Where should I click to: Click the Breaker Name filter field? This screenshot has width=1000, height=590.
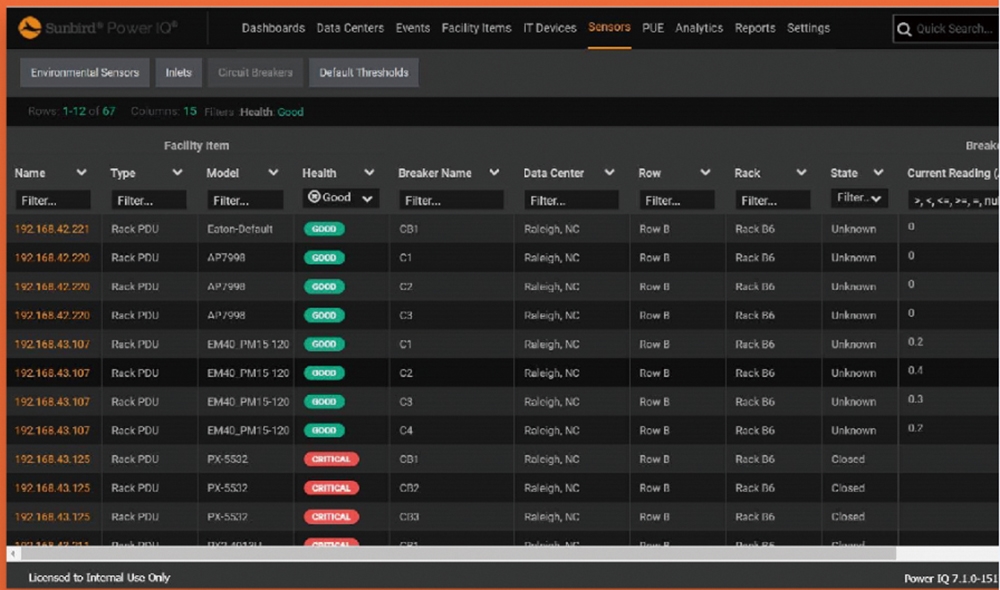(450, 200)
